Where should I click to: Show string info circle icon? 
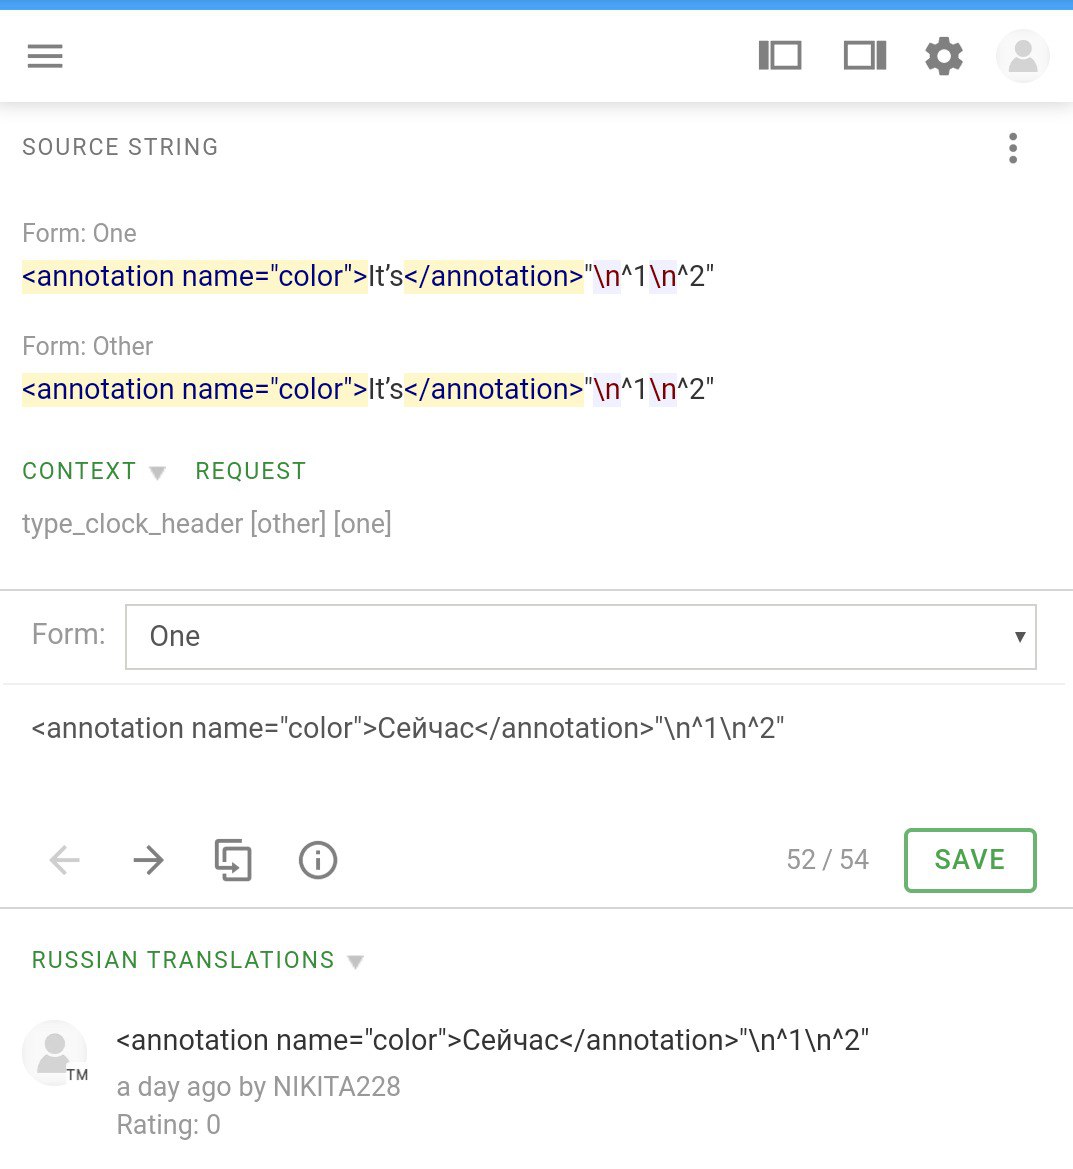[x=318, y=860]
